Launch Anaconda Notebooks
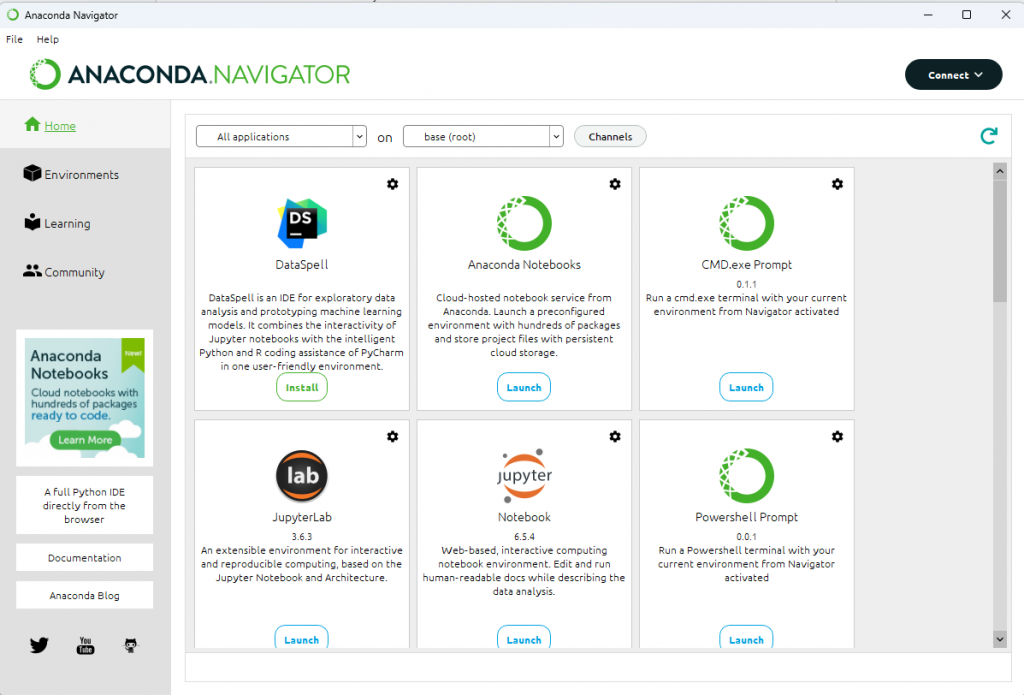Image resolution: width=1024 pixels, height=695 pixels. [x=524, y=387]
